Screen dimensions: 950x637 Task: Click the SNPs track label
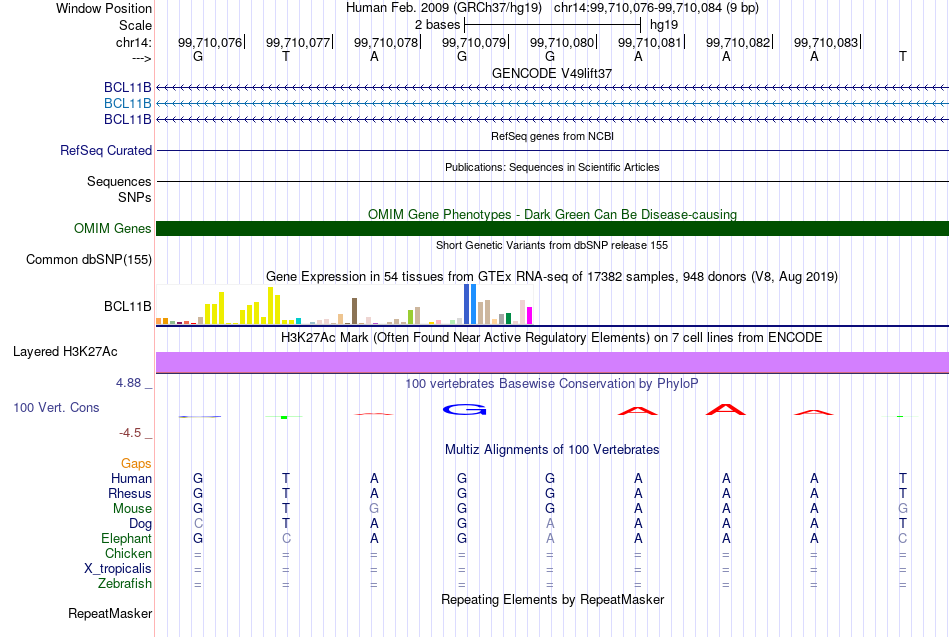point(135,198)
